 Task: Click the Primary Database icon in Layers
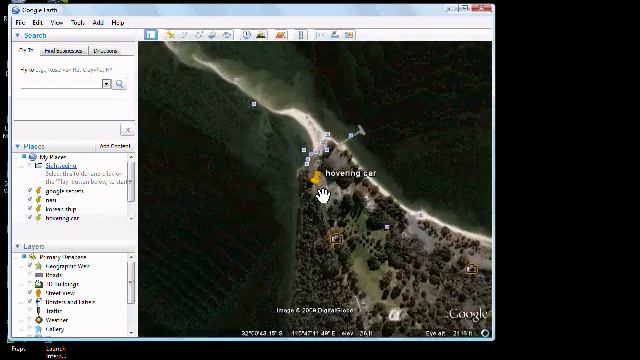[x=33, y=257]
